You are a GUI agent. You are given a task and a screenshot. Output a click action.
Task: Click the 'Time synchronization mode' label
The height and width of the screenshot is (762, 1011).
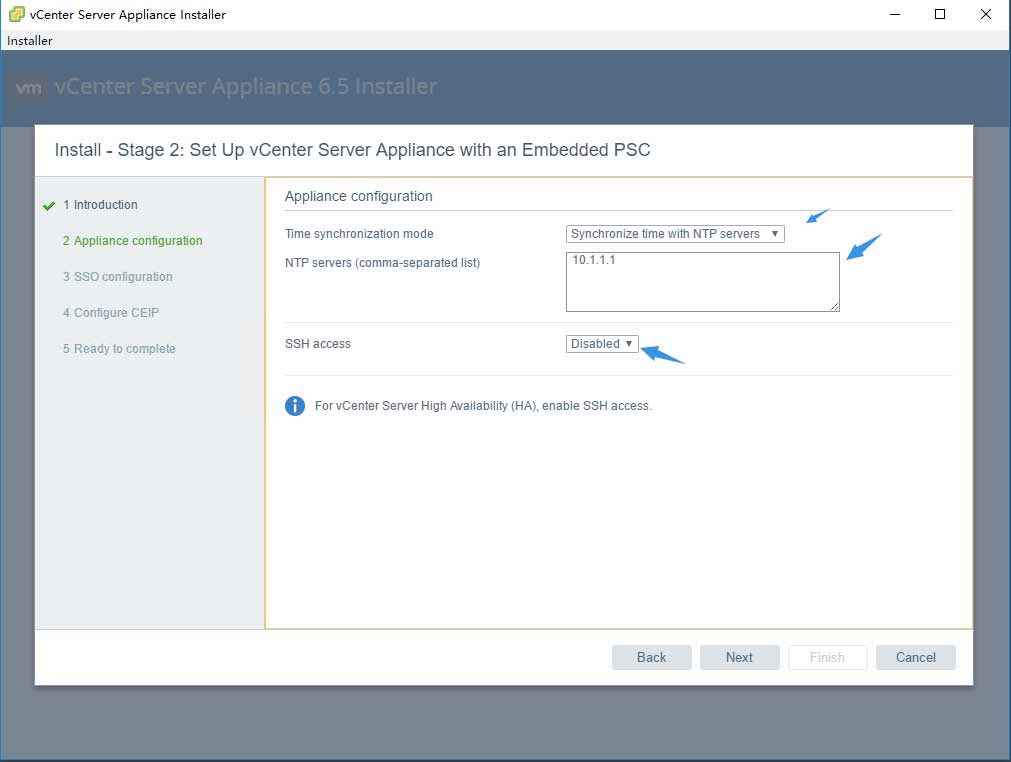pos(359,234)
